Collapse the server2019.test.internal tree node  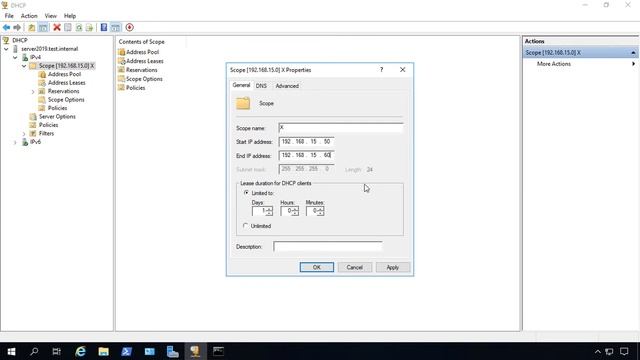[x=6, y=49]
